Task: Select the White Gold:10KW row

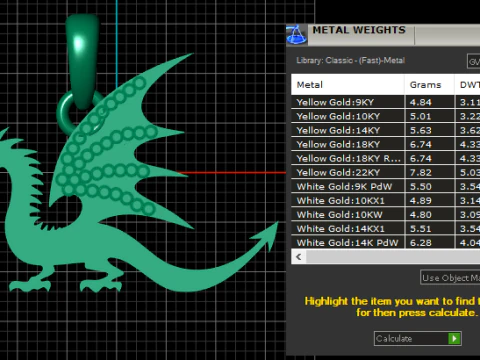Action: click(386, 214)
